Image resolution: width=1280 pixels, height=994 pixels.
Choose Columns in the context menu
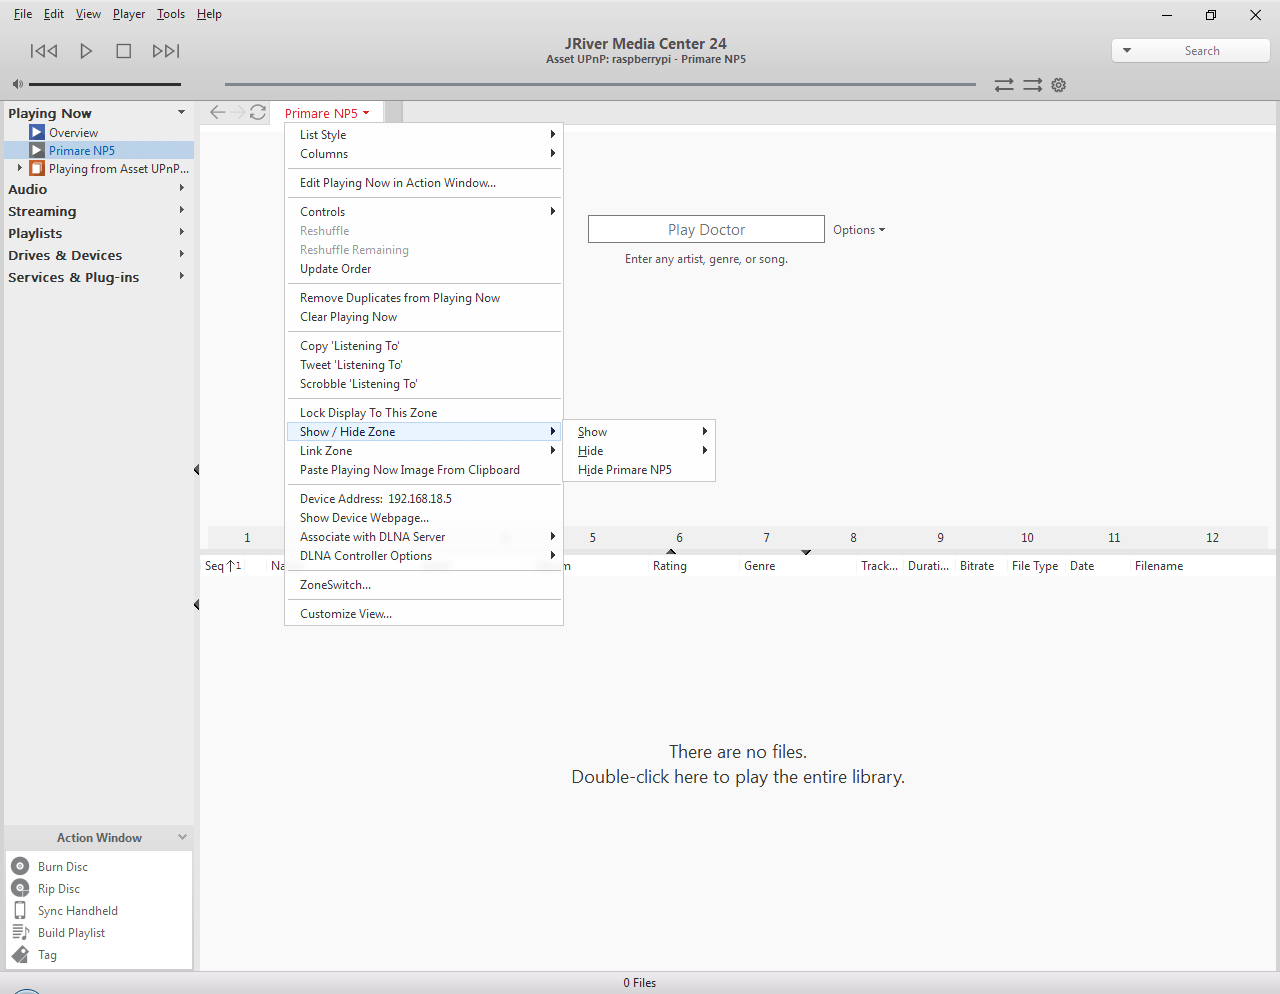click(424, 153)
